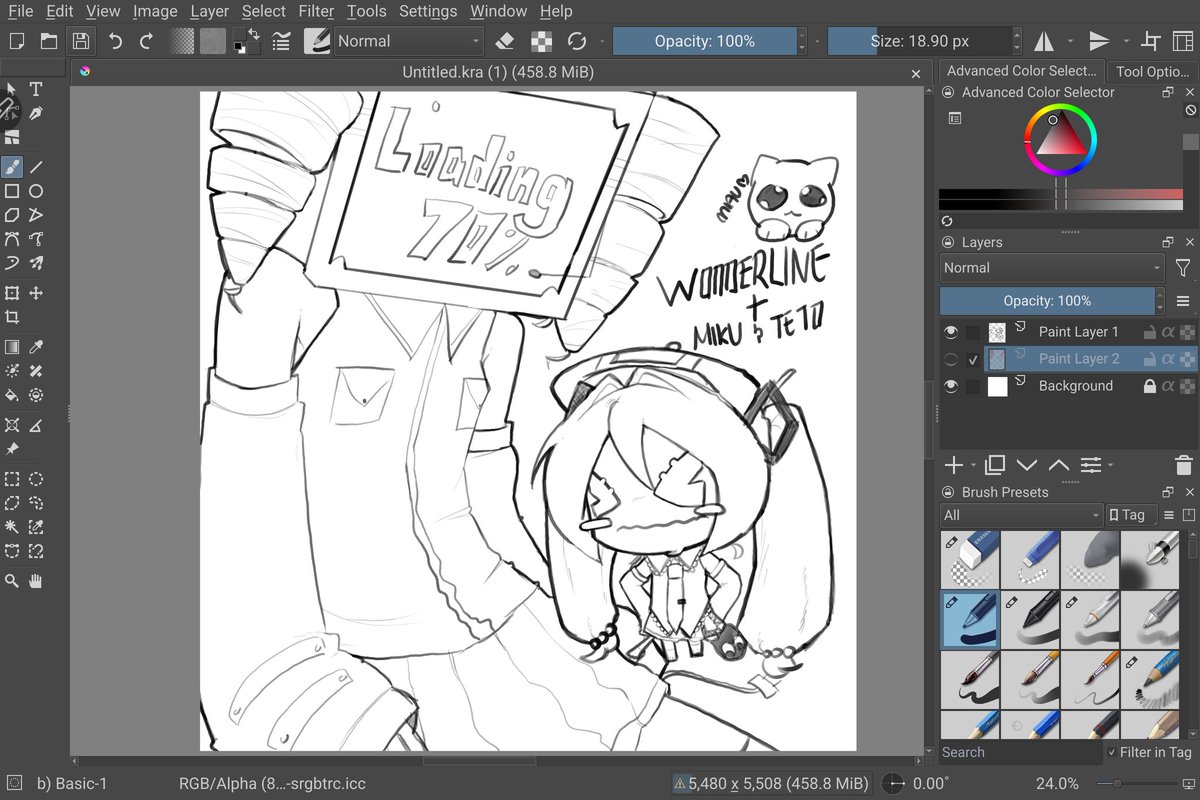This screenshot has width=1200, height=800.
Task: Open layer blending mode dropdown
Action: point(1052,268)
